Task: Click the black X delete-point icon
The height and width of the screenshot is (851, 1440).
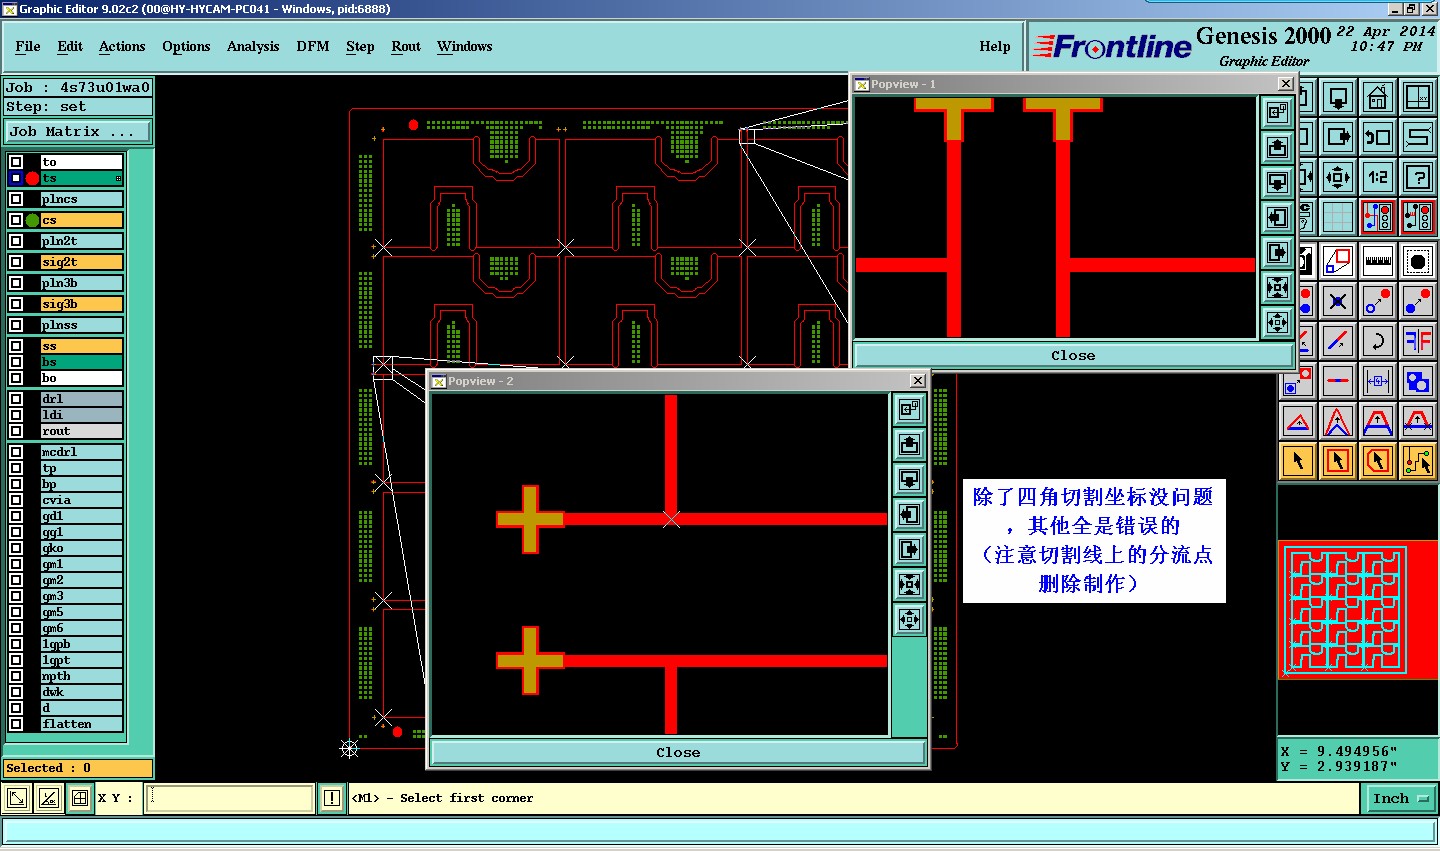Action: [x=1338, y=301]
